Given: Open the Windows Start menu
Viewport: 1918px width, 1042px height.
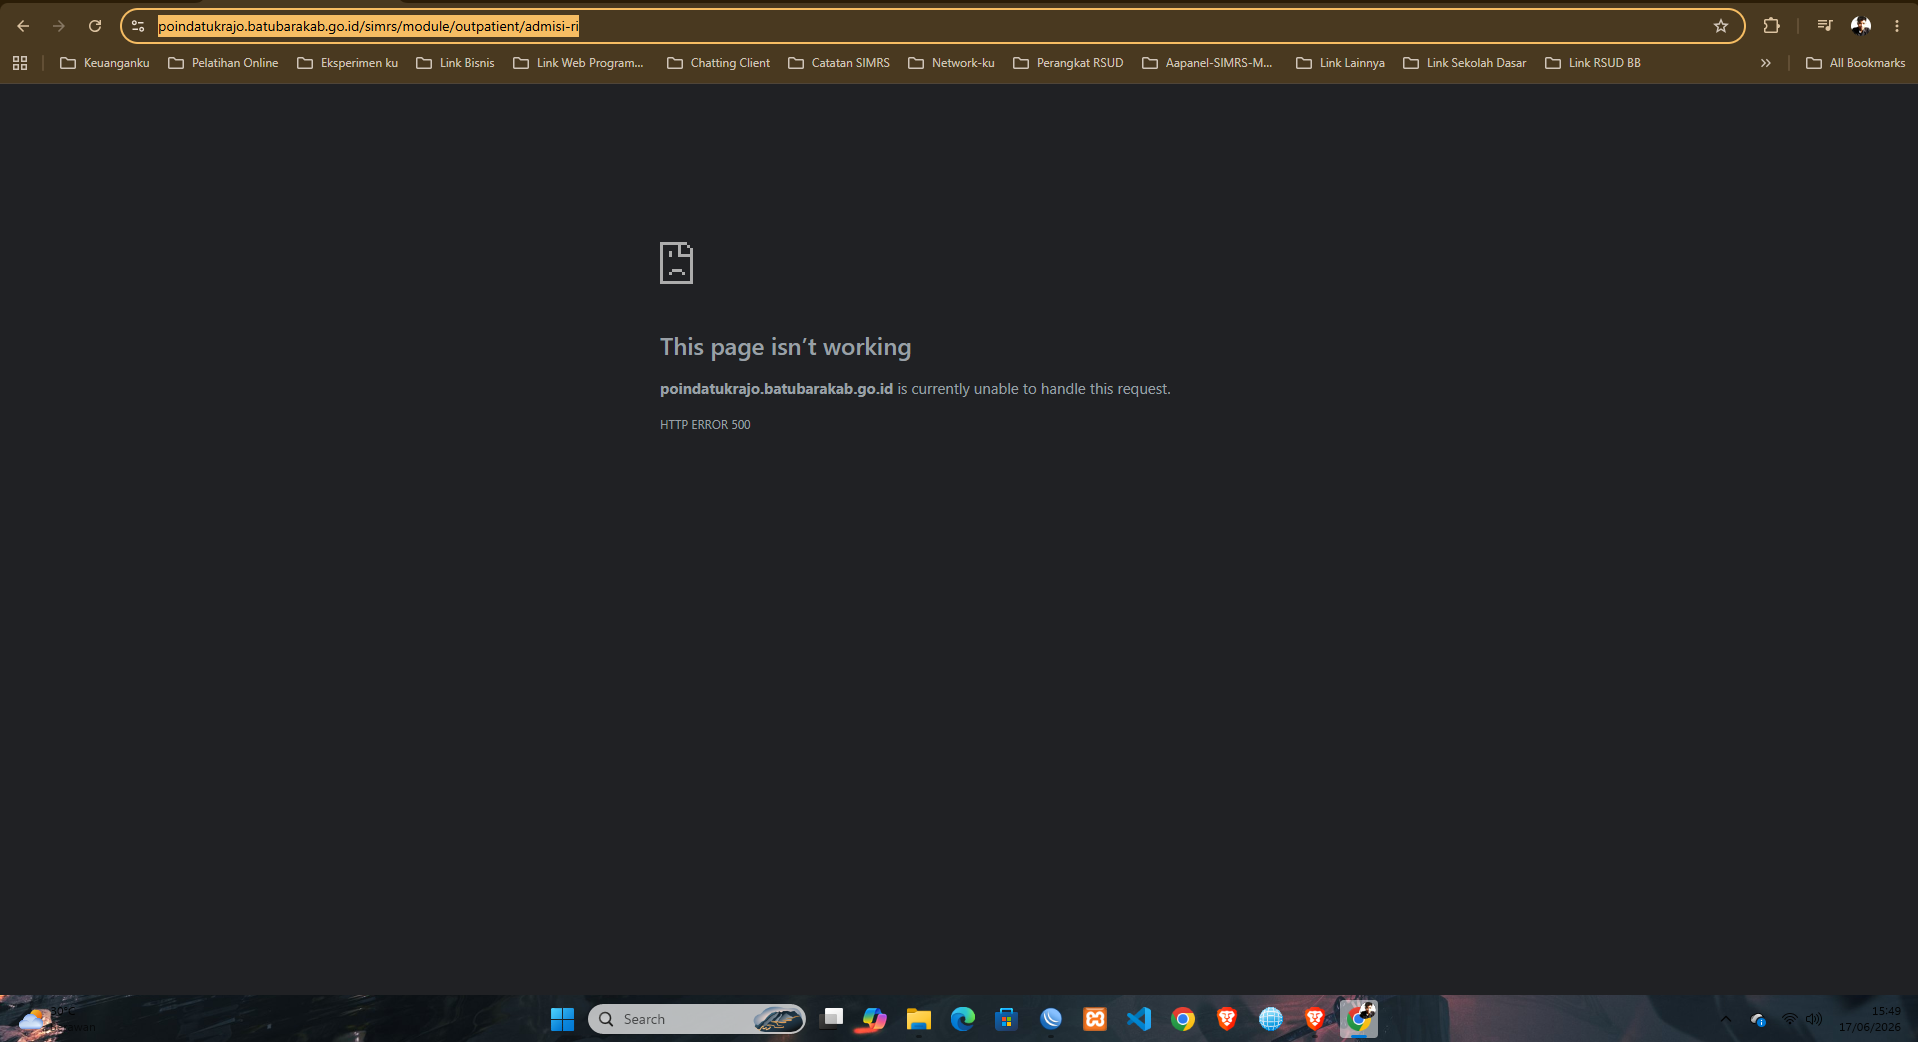Looking at the screenshot, I should pyautogui.click(x=562, y=1019).
